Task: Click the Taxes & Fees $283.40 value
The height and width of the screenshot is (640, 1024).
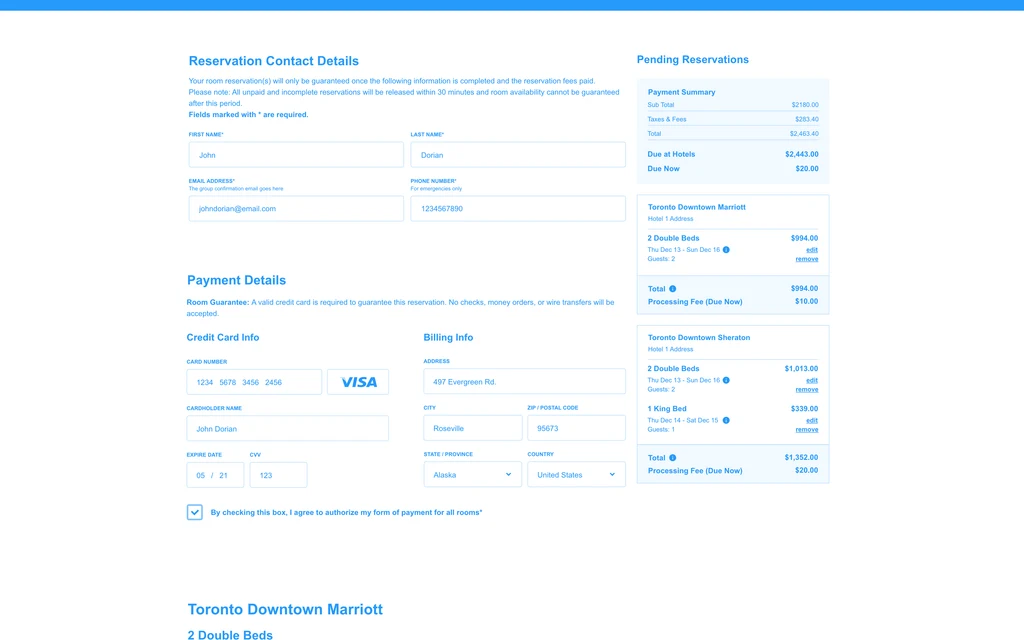Action: [x=807, y=119]
